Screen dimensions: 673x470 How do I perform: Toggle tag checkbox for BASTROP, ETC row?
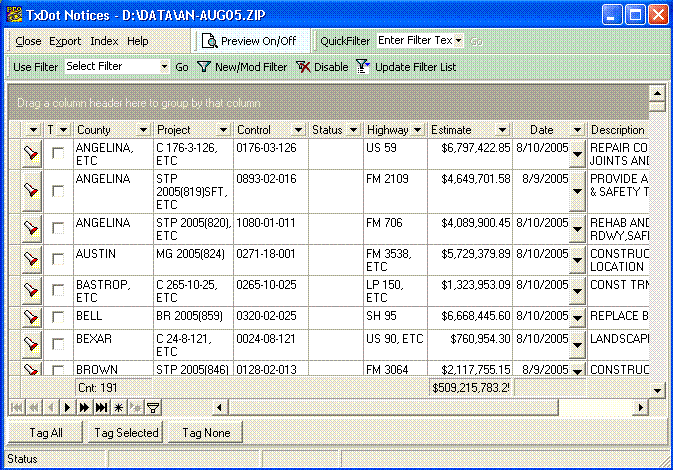58,291
